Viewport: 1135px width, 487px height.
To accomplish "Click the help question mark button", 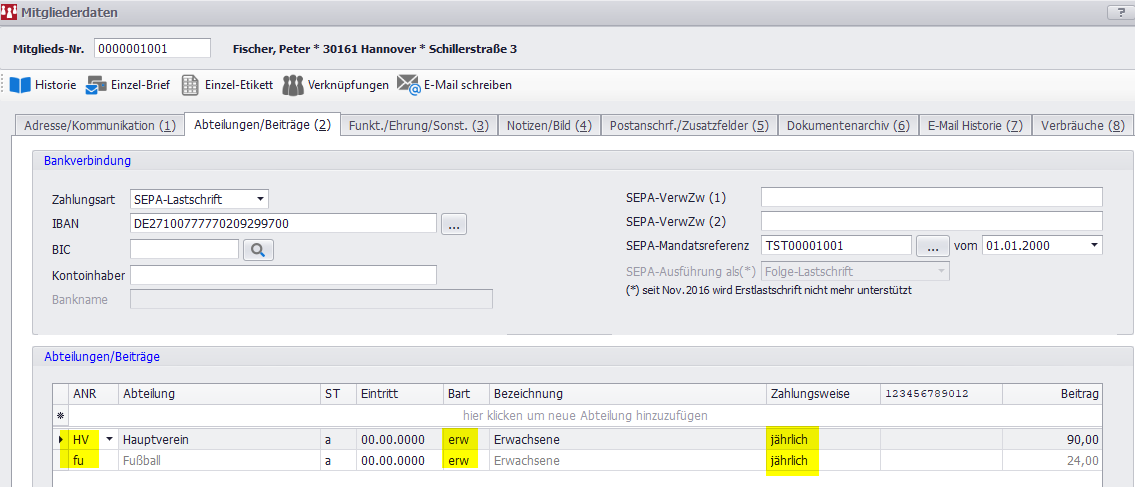I will [1116, 12].
